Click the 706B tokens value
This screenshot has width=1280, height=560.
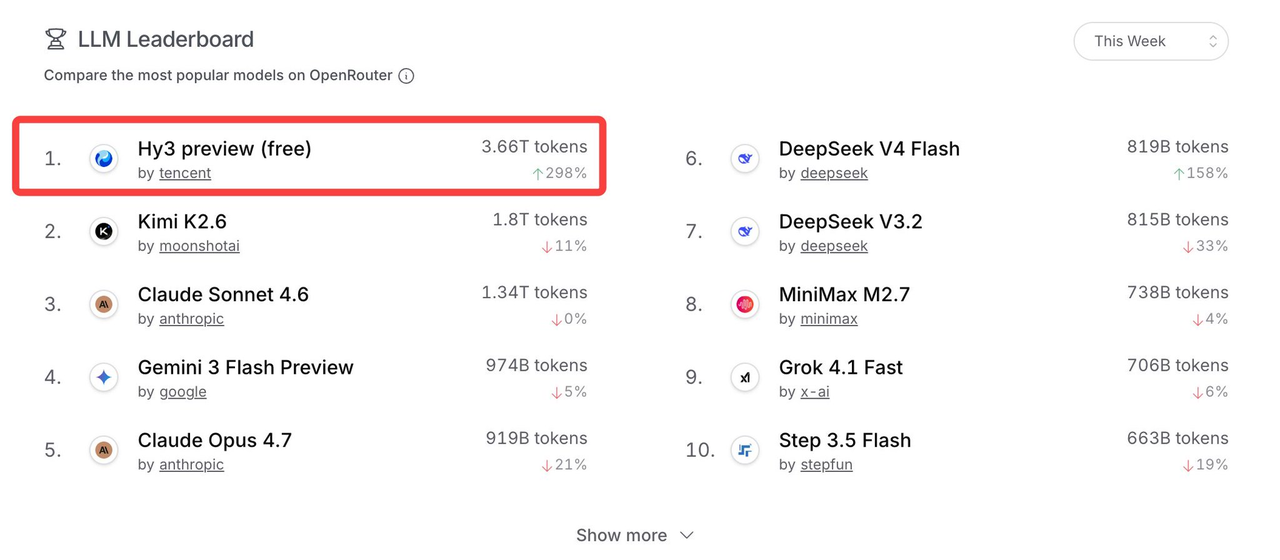(x=1178, y=366)
